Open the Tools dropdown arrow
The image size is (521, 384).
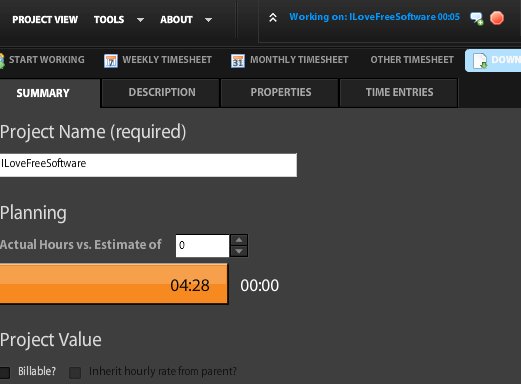pos(140,20)
